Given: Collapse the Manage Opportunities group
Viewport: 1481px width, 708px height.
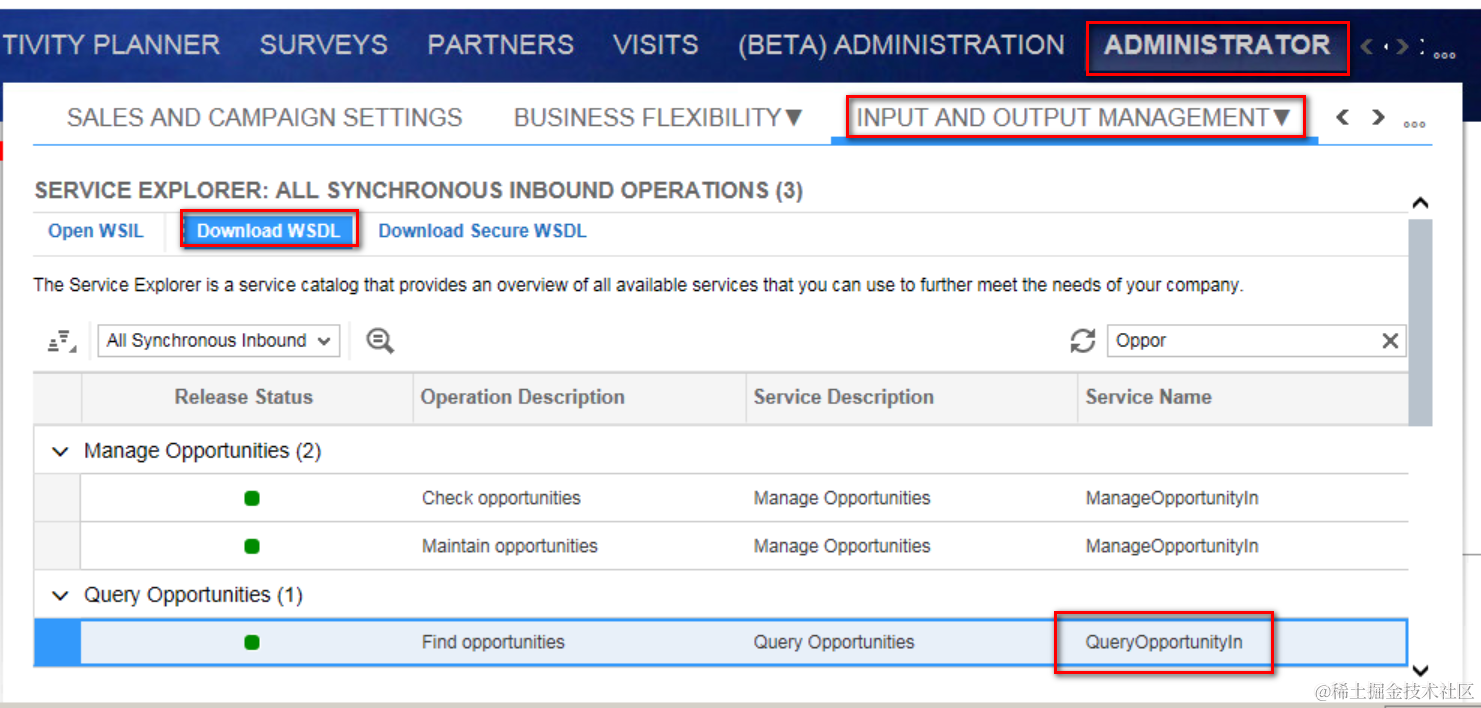Looking at the screenshot, I should 61,452.
